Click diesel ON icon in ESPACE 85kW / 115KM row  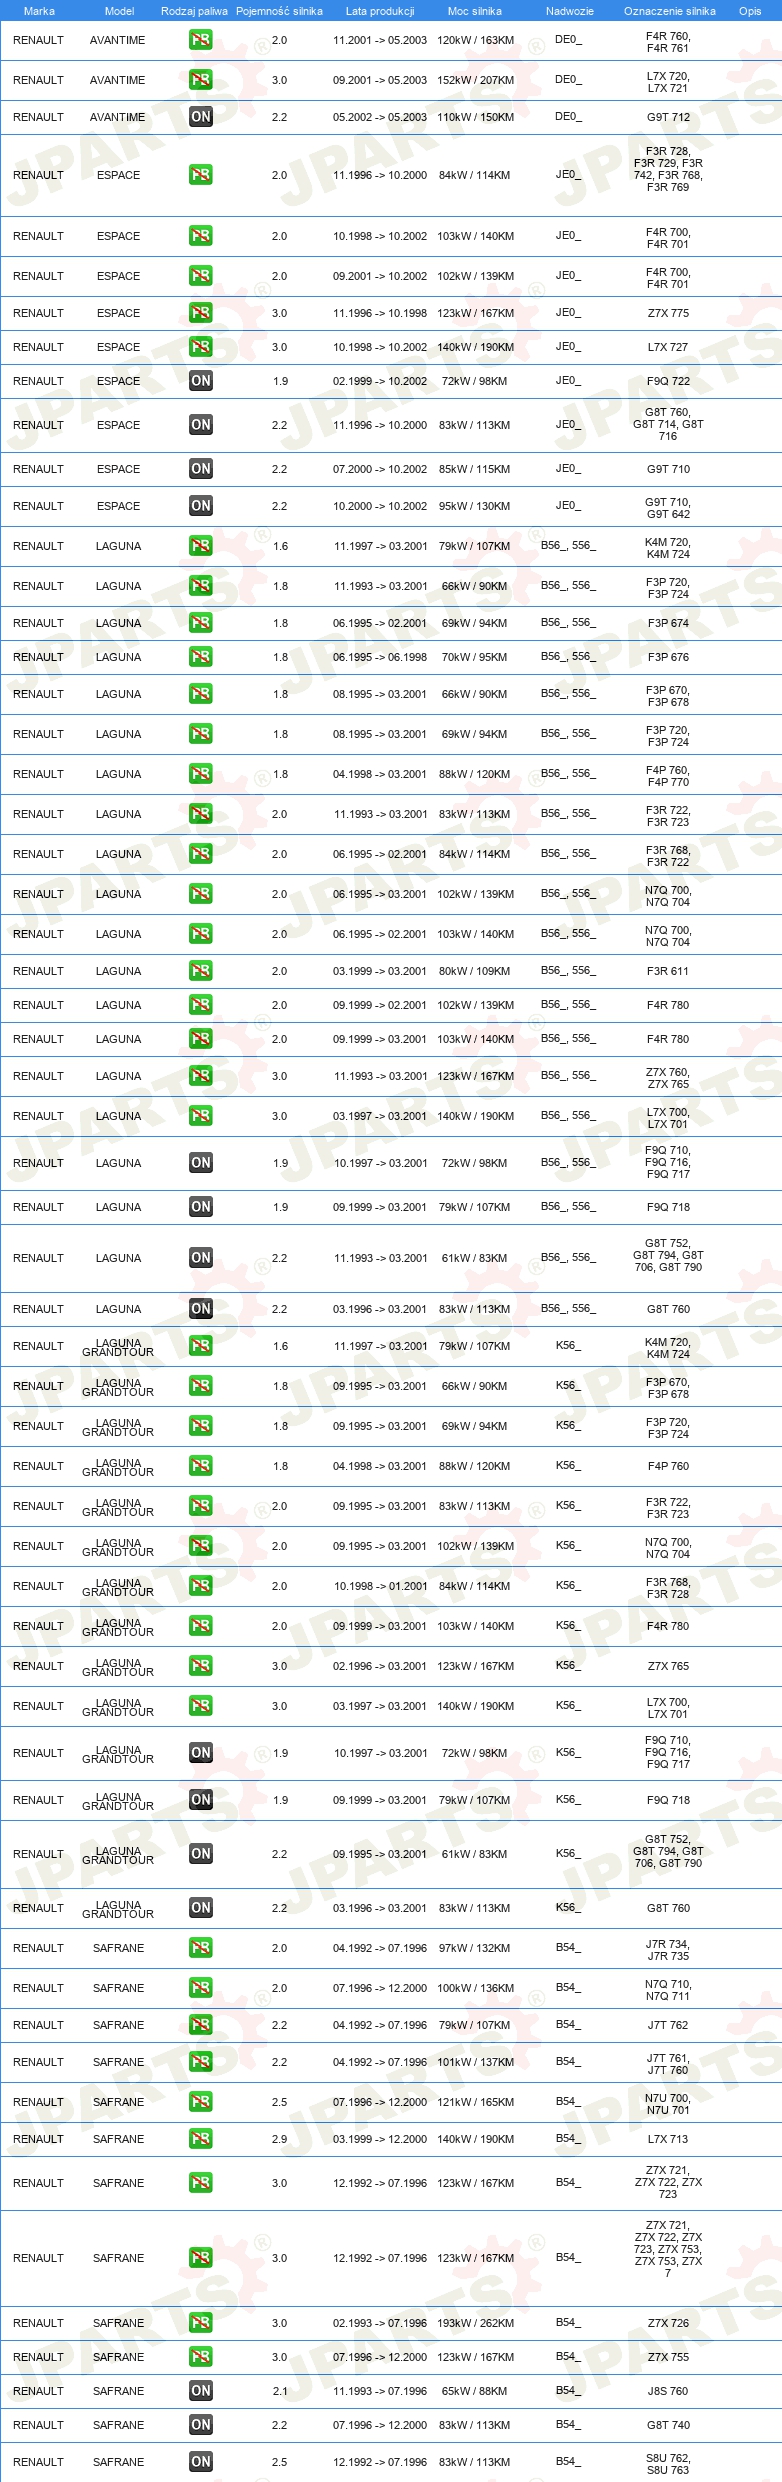[x=201, y=469]
